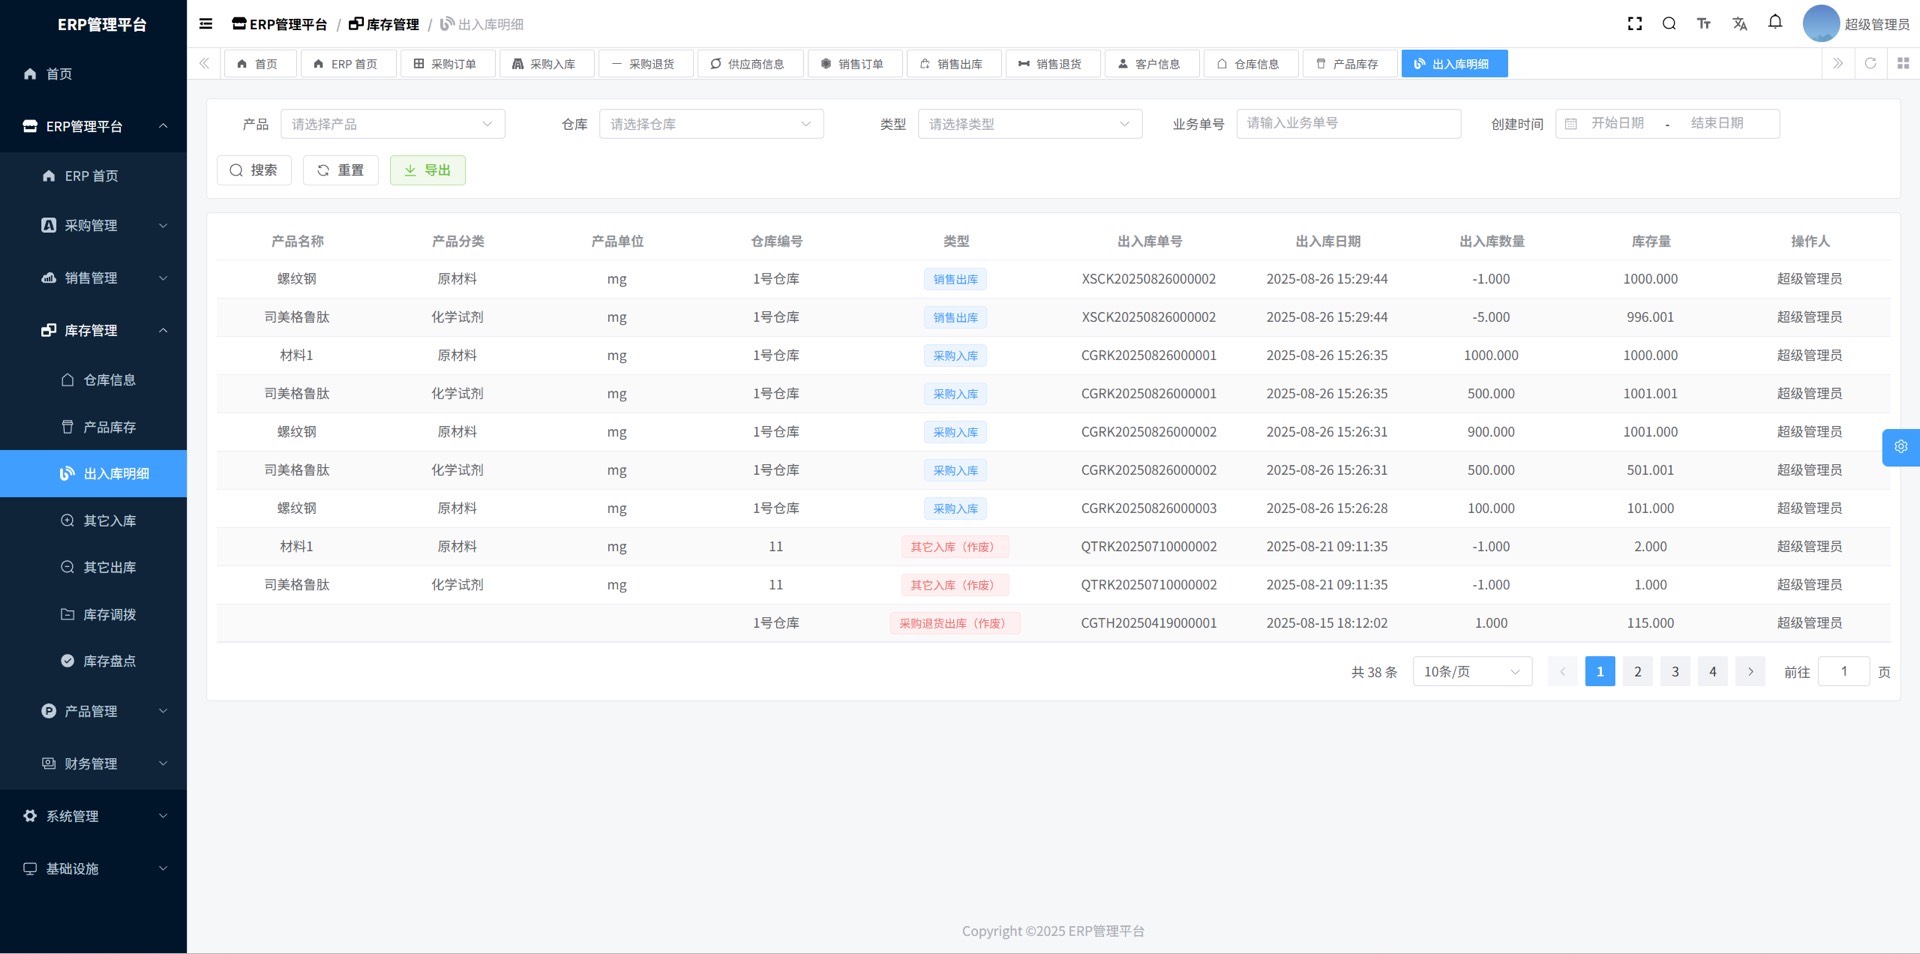Click the font size icon
1920x954 pixels.
(1704, 24)
